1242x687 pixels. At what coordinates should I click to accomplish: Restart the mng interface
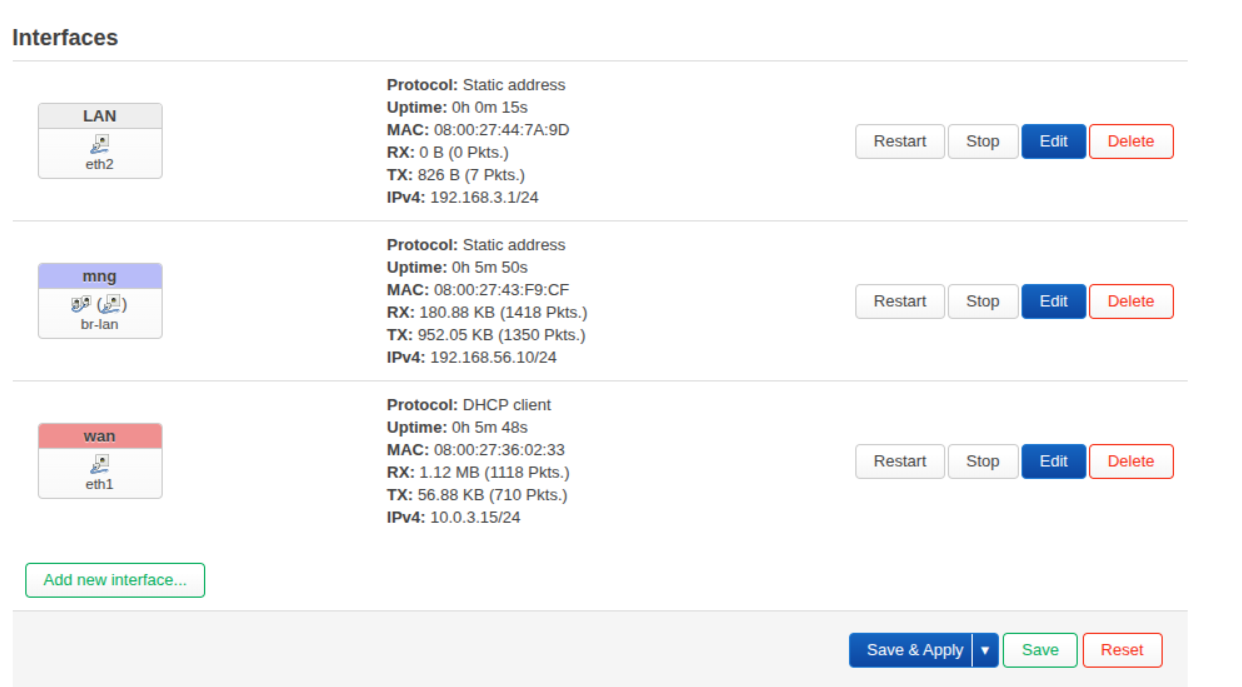(x=900, y=301)
